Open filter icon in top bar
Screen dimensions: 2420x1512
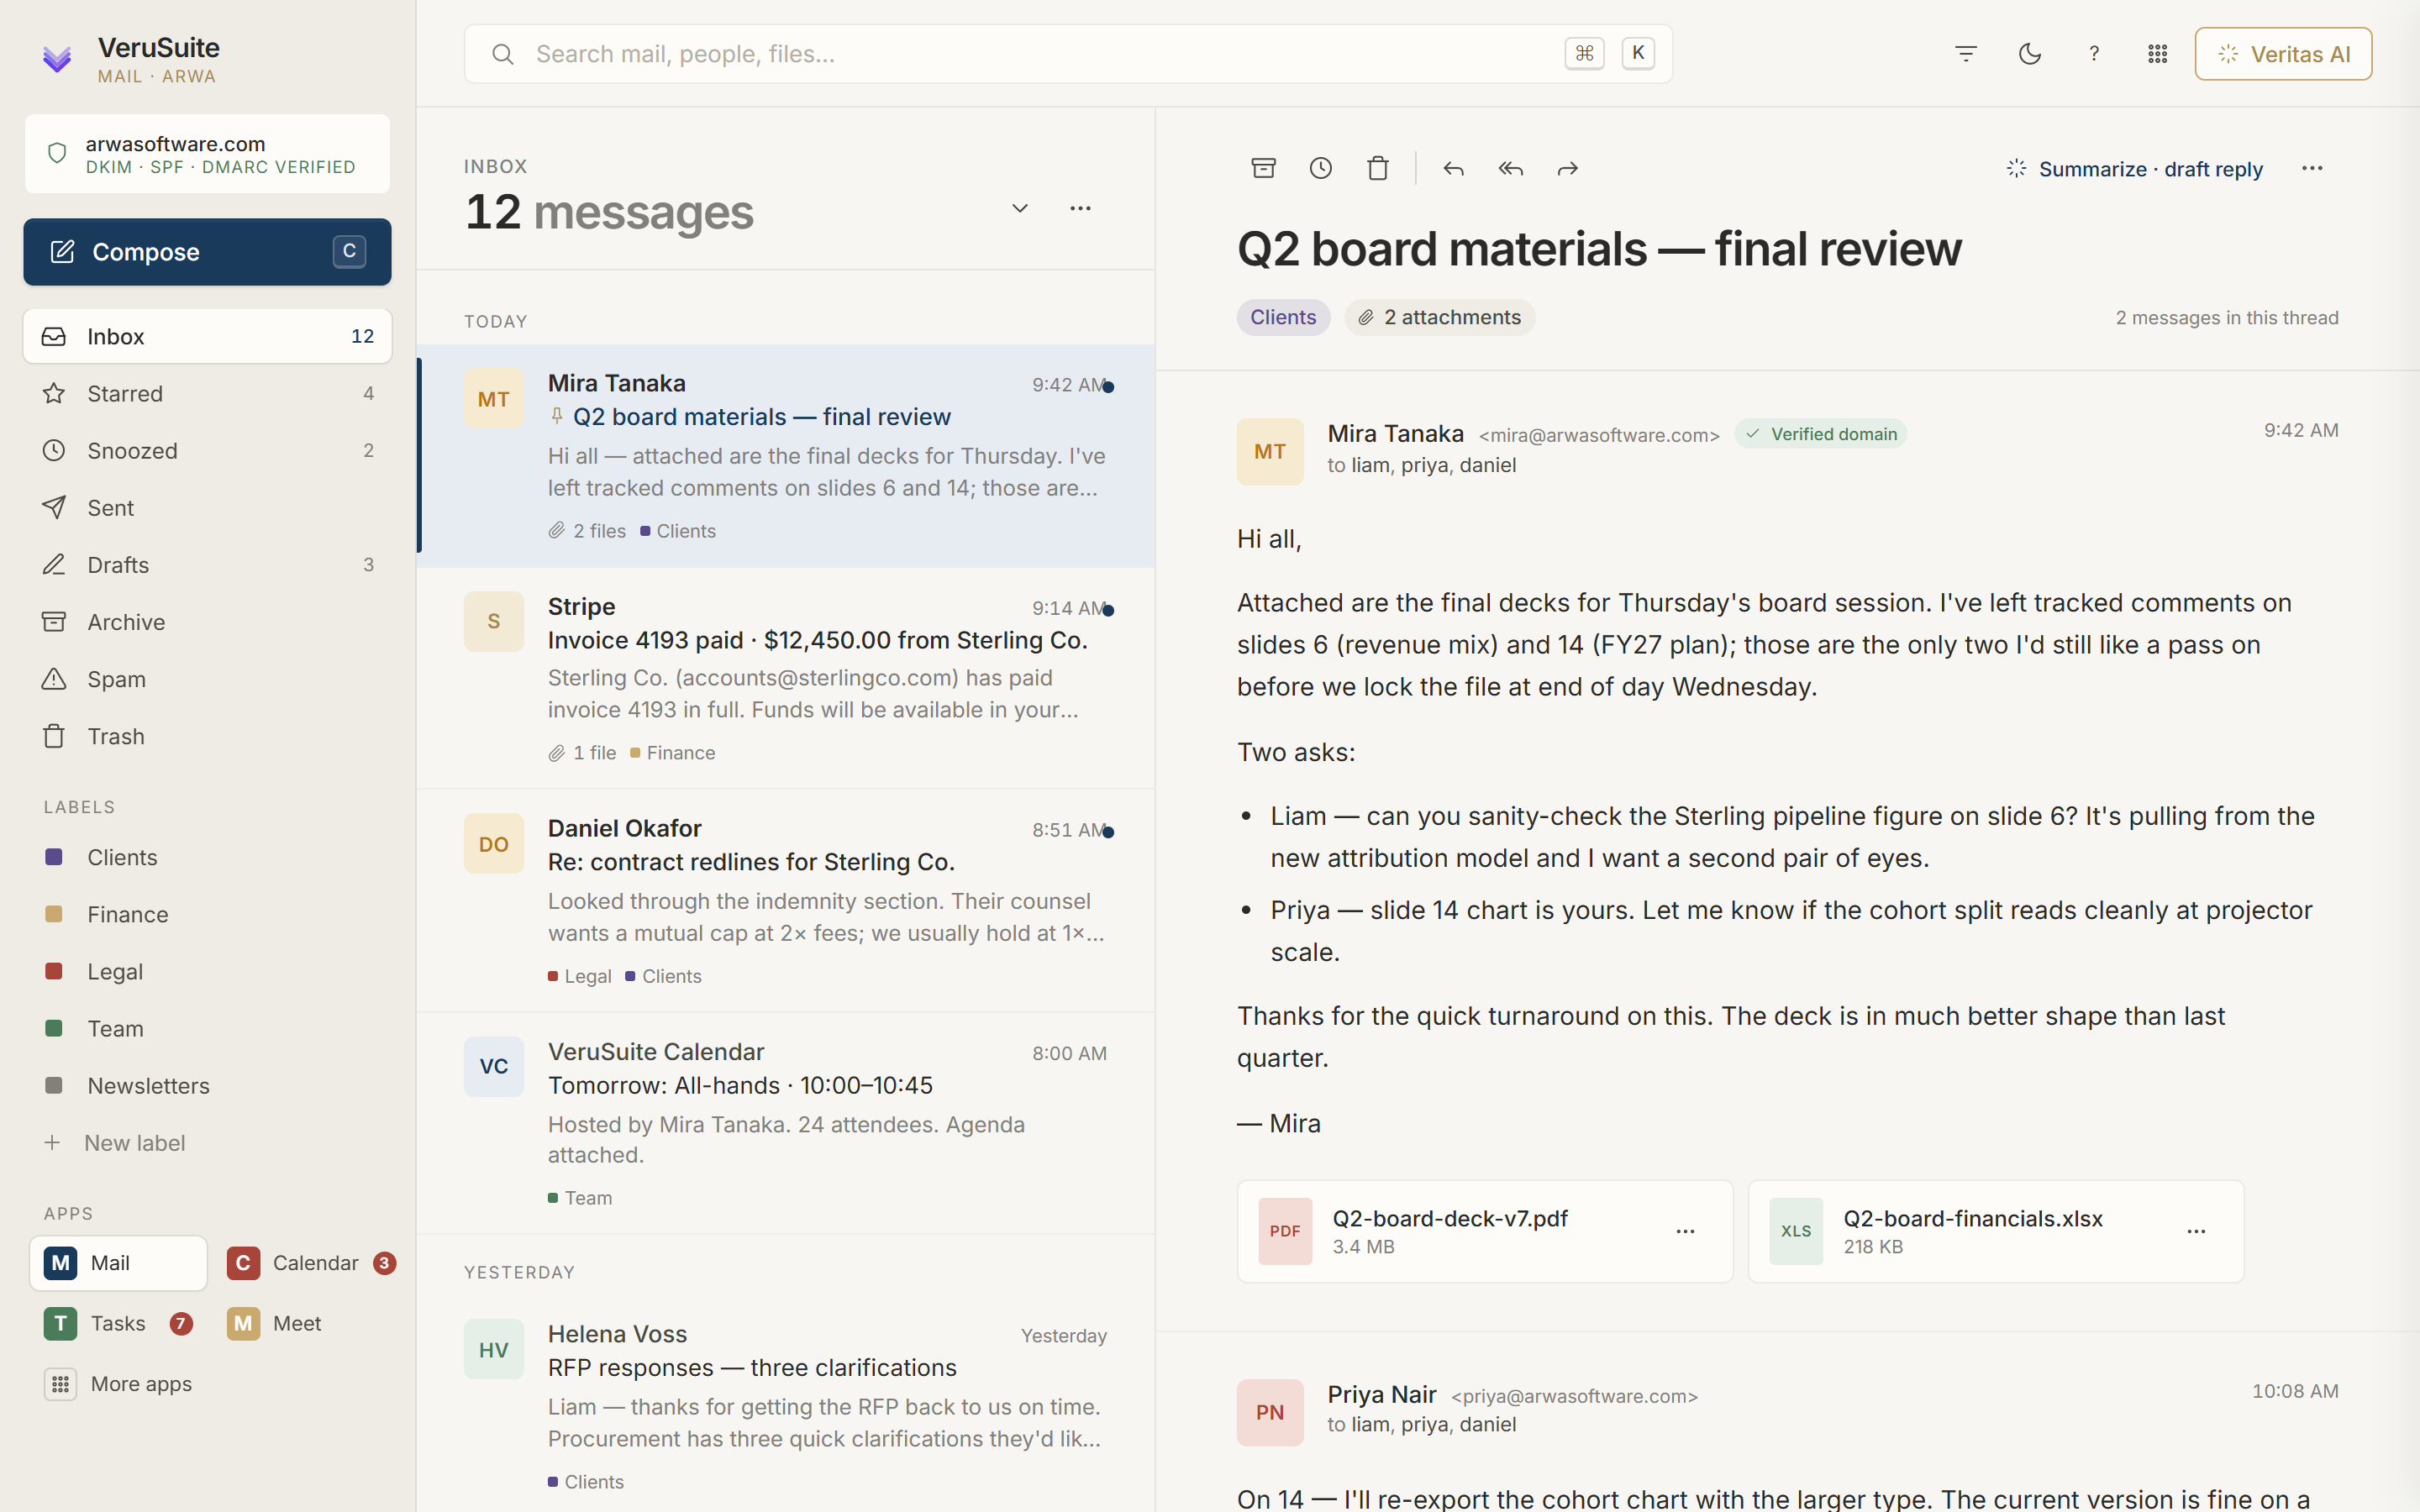[1966, 54]
